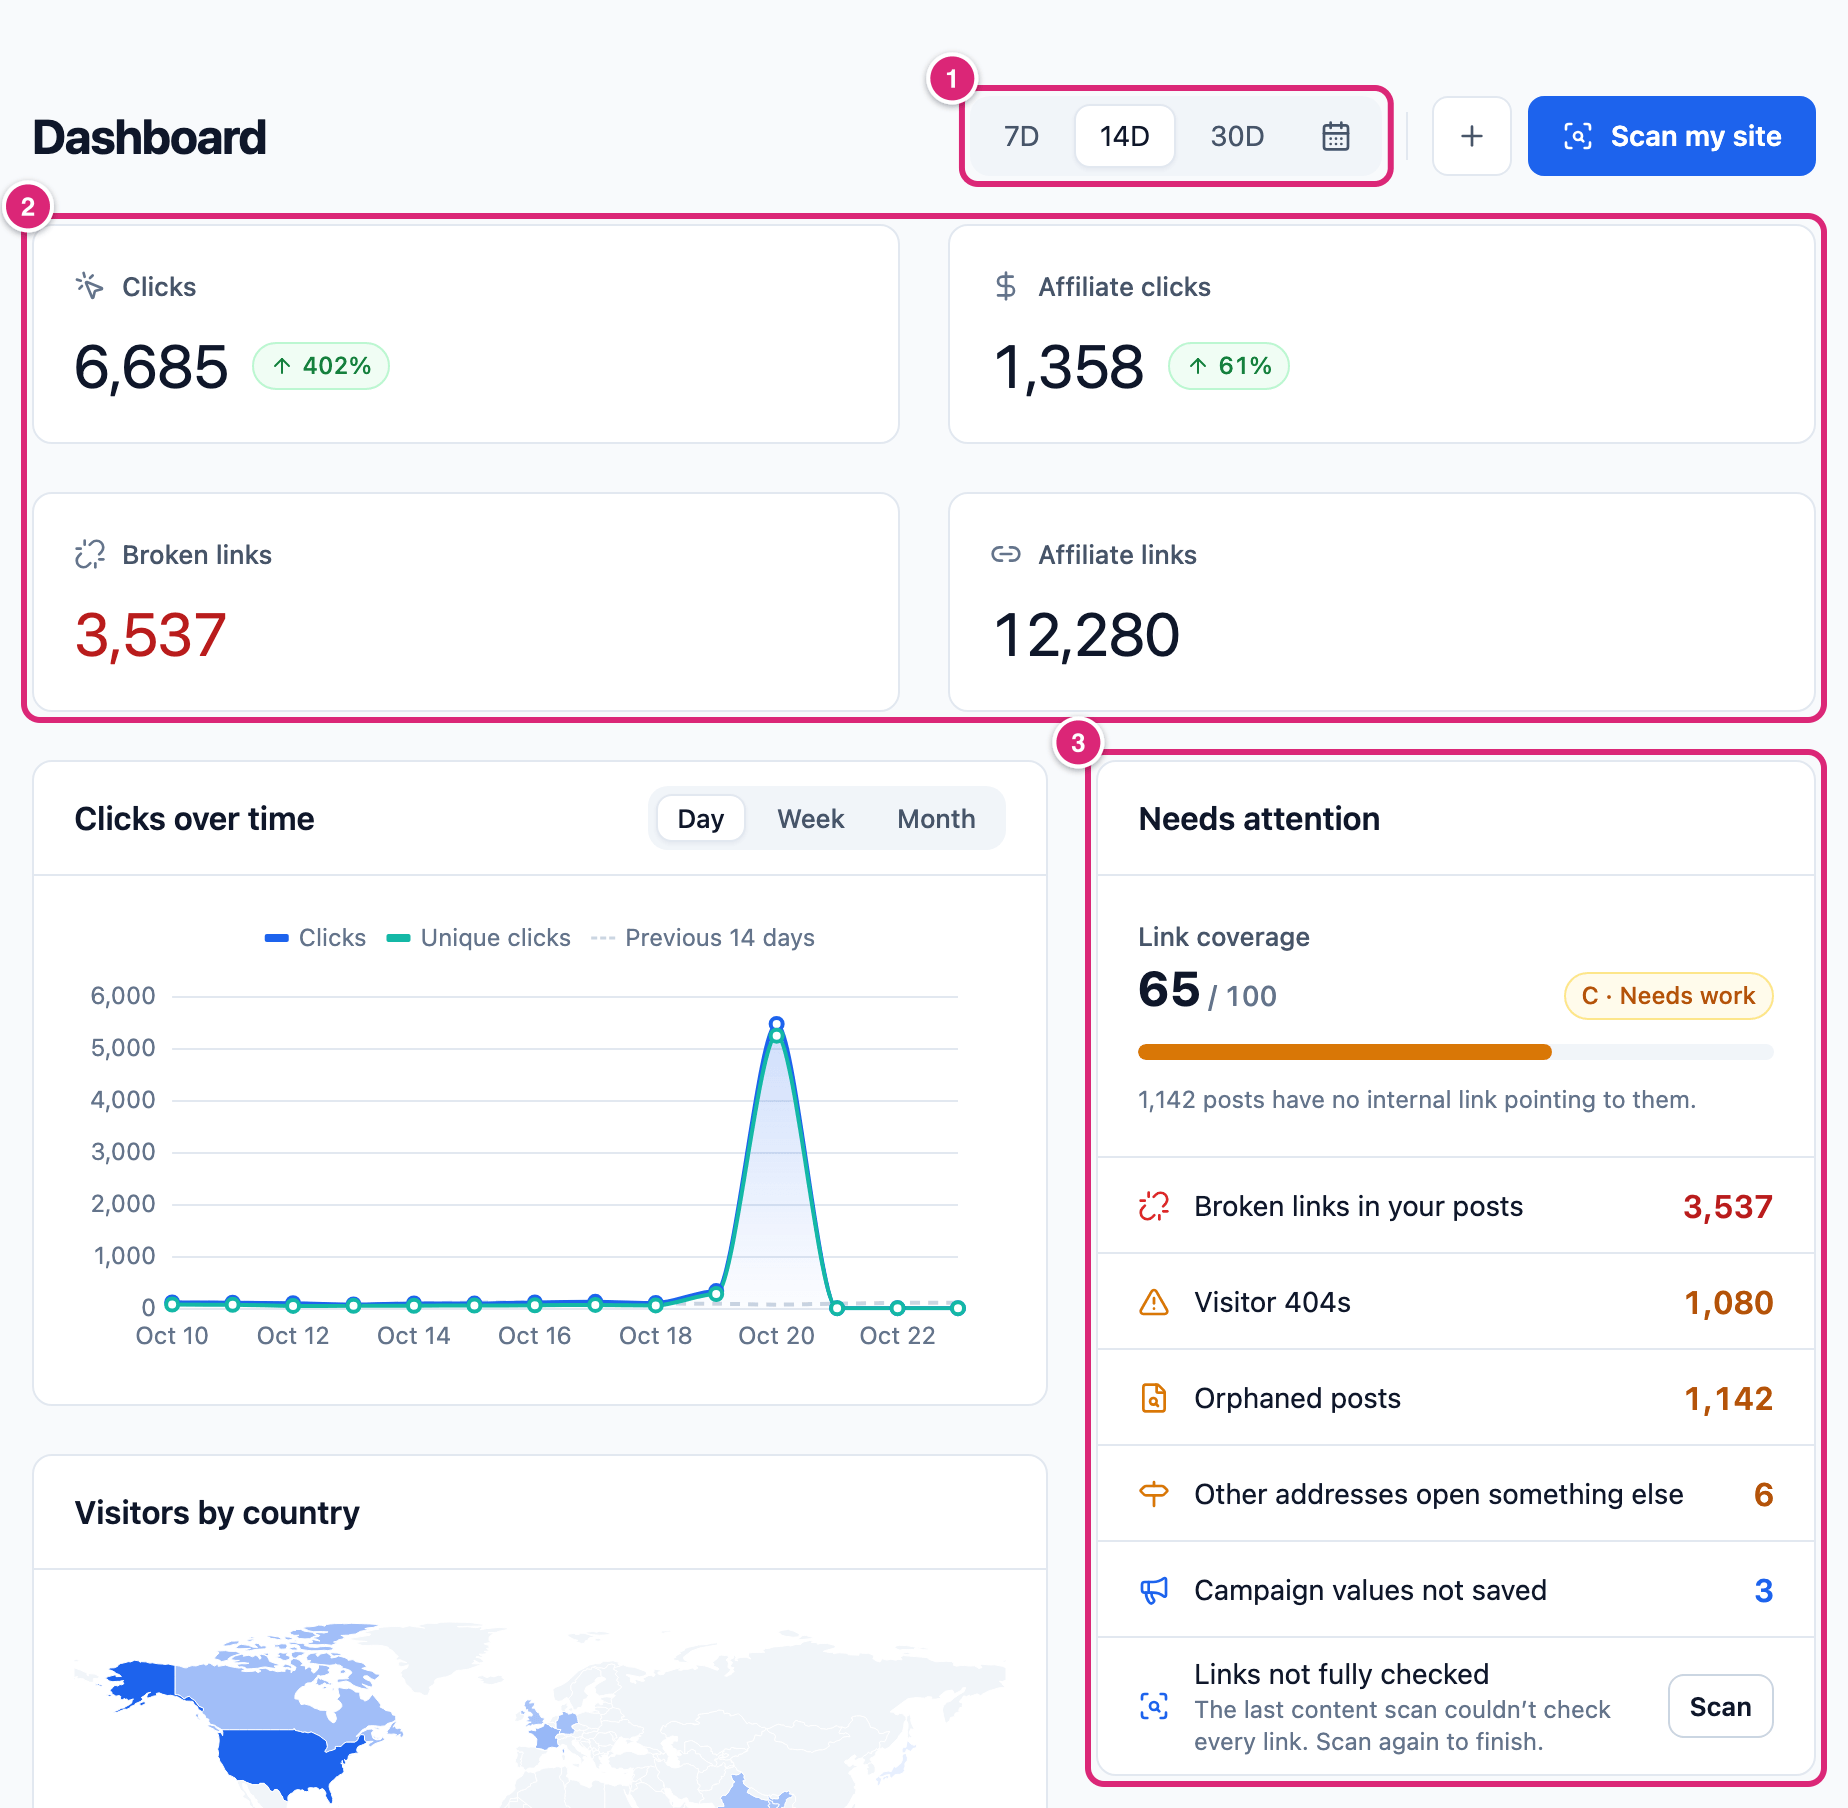Open the Clicks 6,685 value
Image resolution: width=1848 pixels, height=1808 pixels.
tap(151, 367)
